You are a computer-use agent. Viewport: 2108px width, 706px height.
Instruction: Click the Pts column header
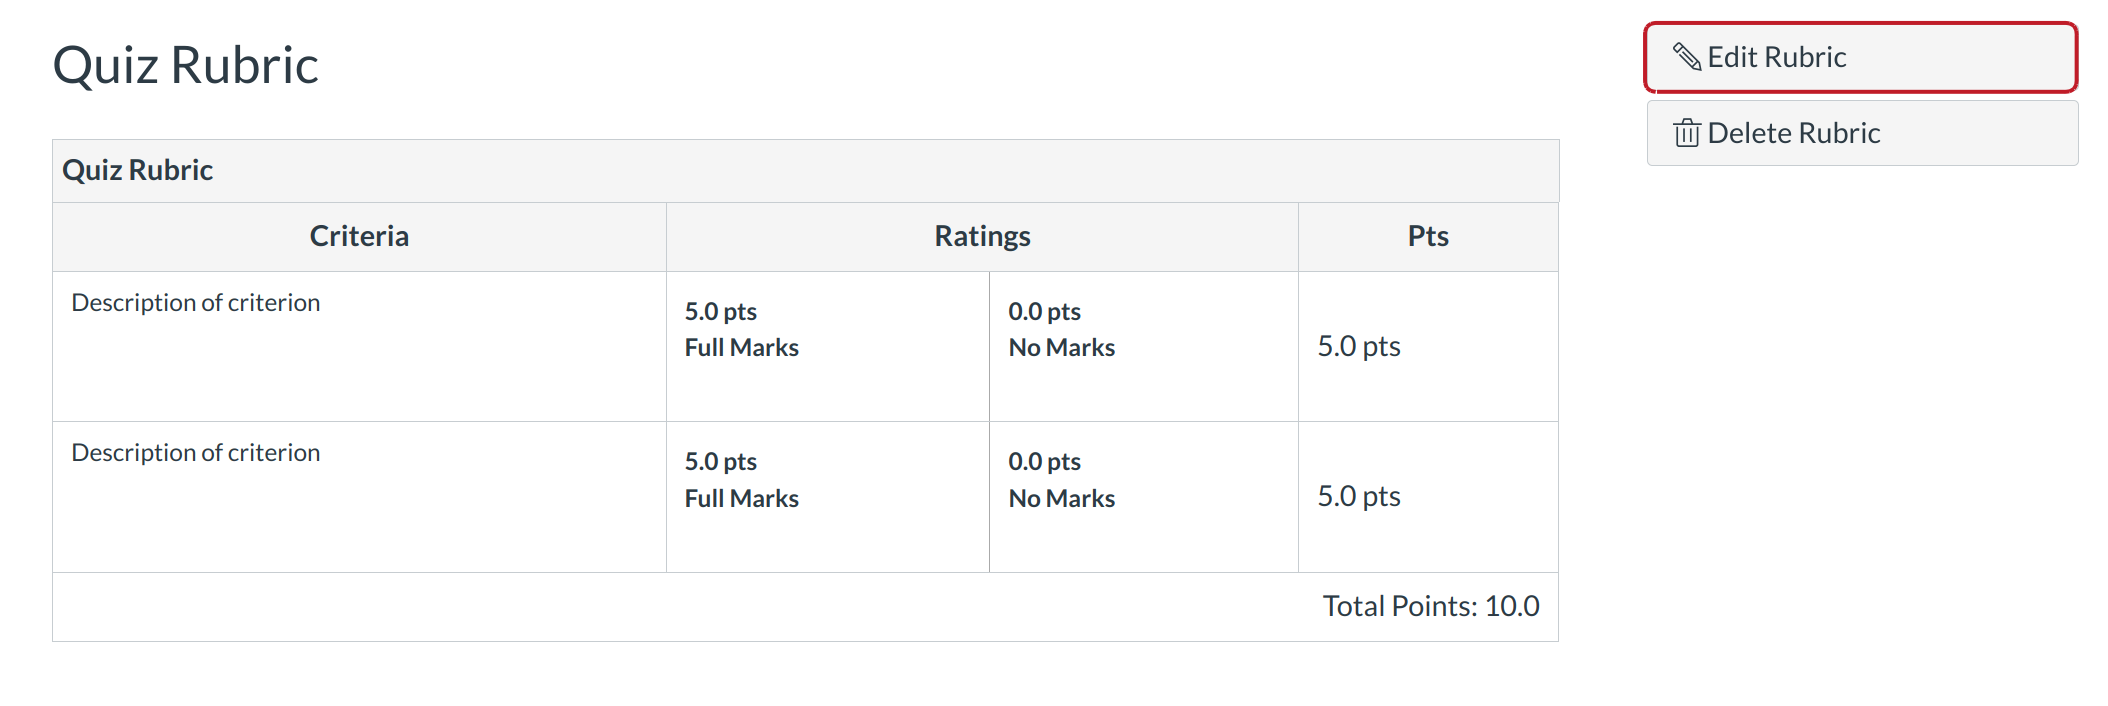tap(1428, 236)
